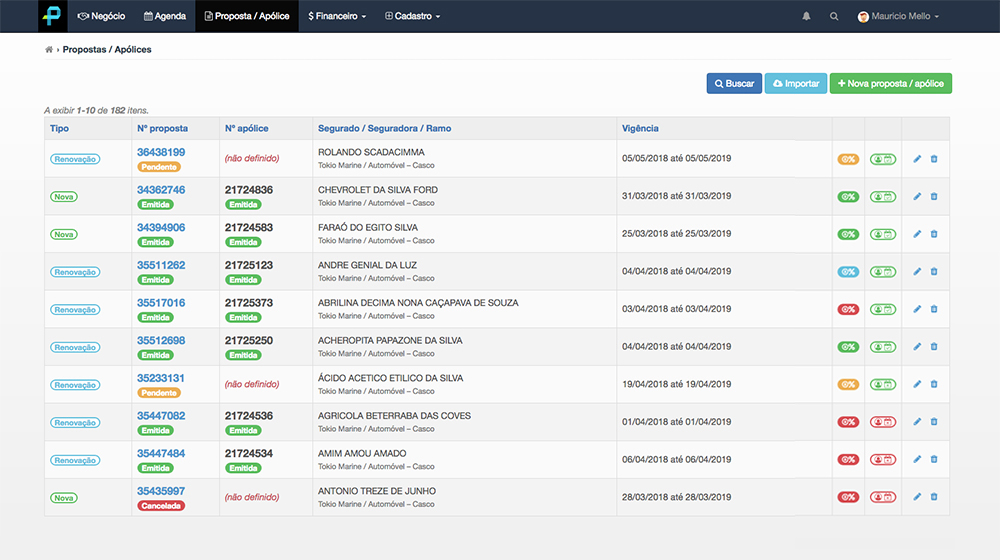Click red client/agenda badge for ANTONIO TREZE DE JUNHO

click(883, 497)
